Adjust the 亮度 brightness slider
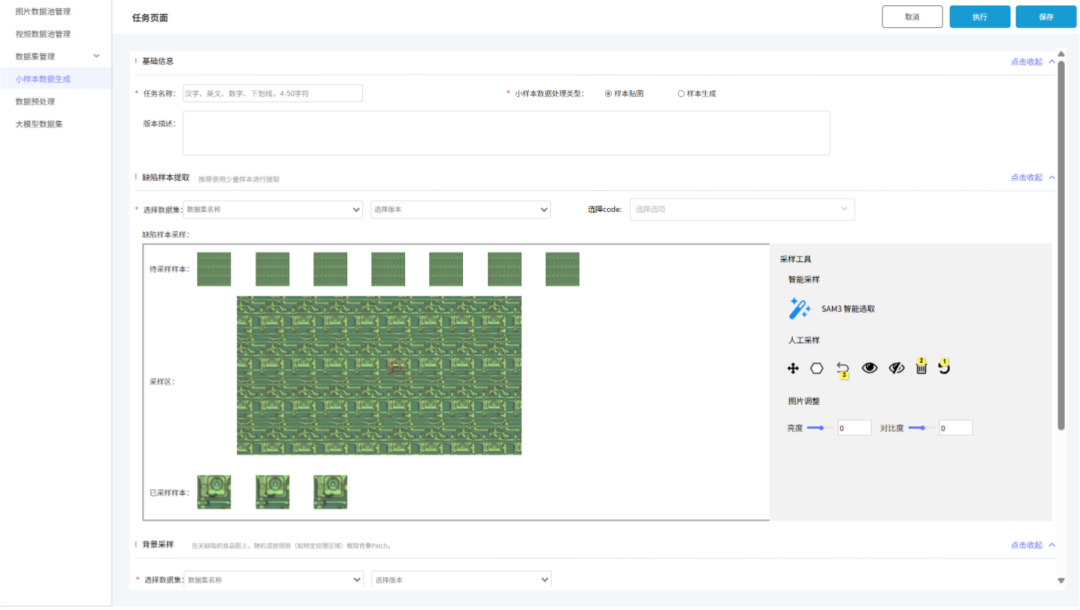1080x610 pixels. click(x=819, y=428)
